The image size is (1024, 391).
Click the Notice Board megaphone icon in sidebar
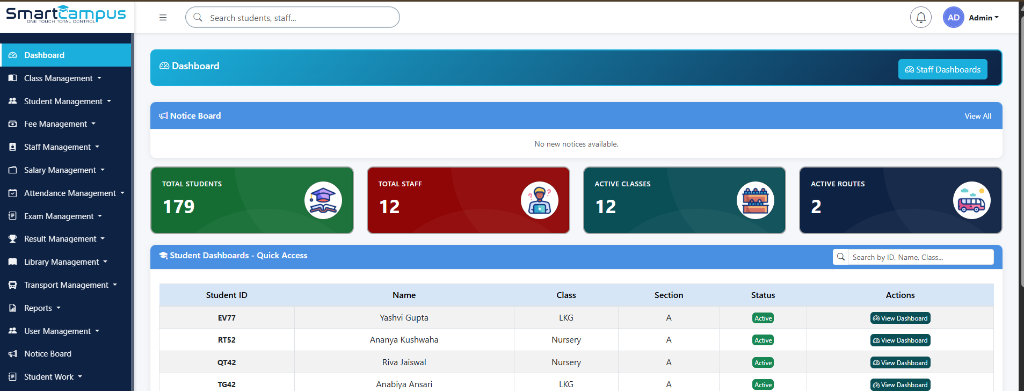12,354
